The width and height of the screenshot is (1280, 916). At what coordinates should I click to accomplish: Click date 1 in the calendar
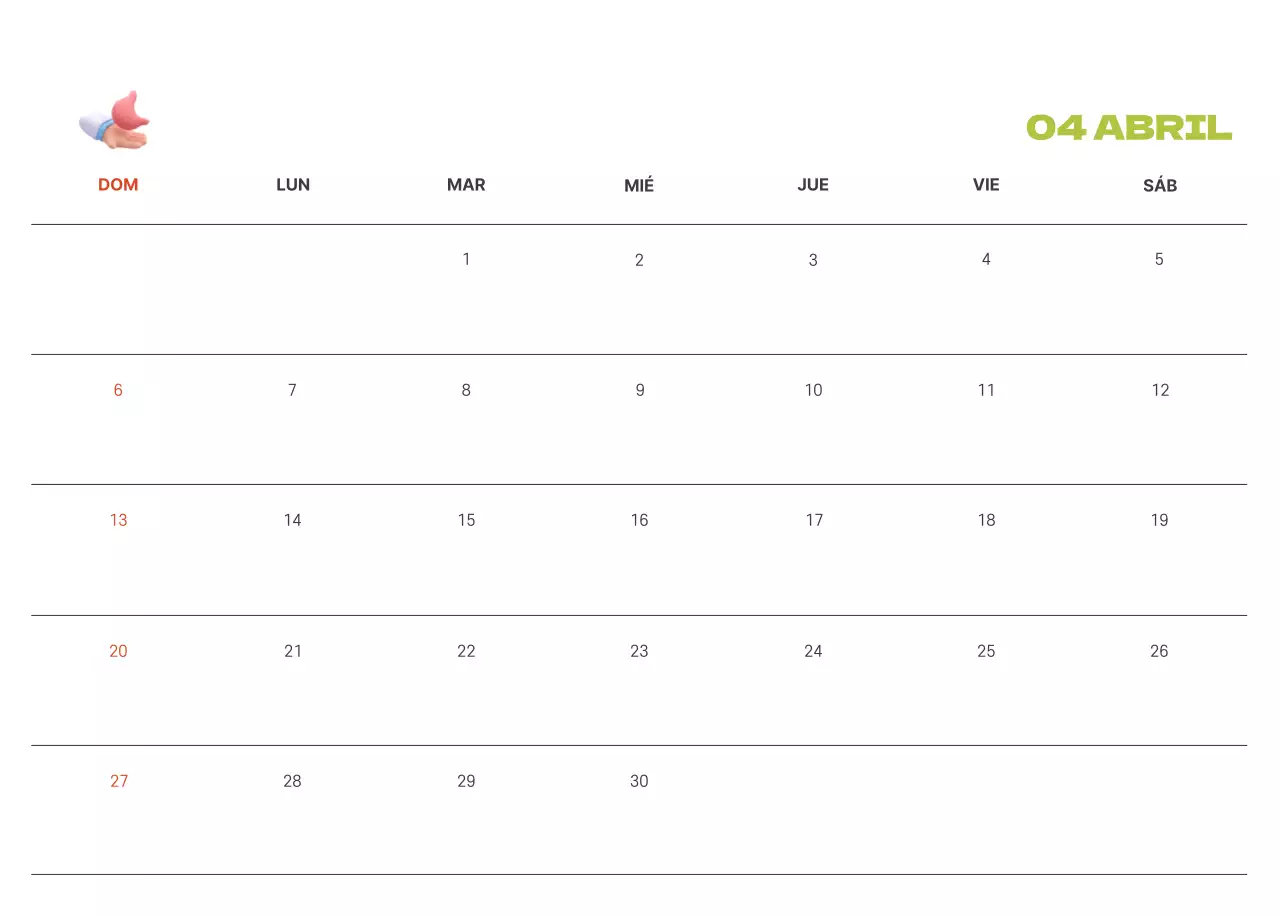point(466,260)
